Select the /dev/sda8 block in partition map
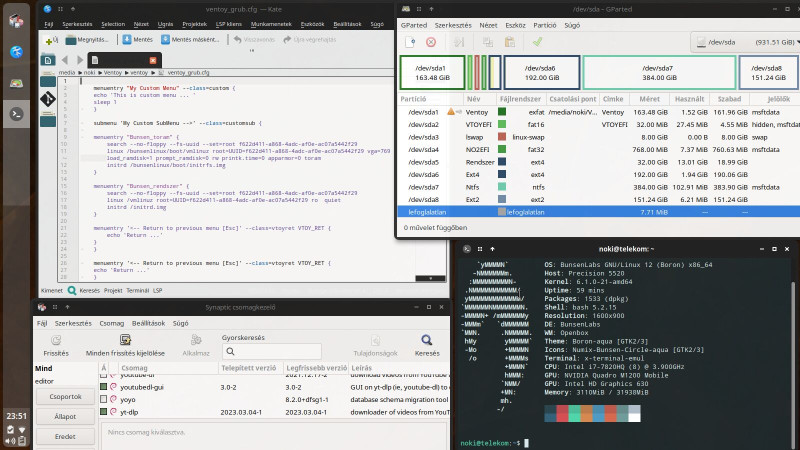The width and height of the screenshot is (800, 450). tap(768, 72)
